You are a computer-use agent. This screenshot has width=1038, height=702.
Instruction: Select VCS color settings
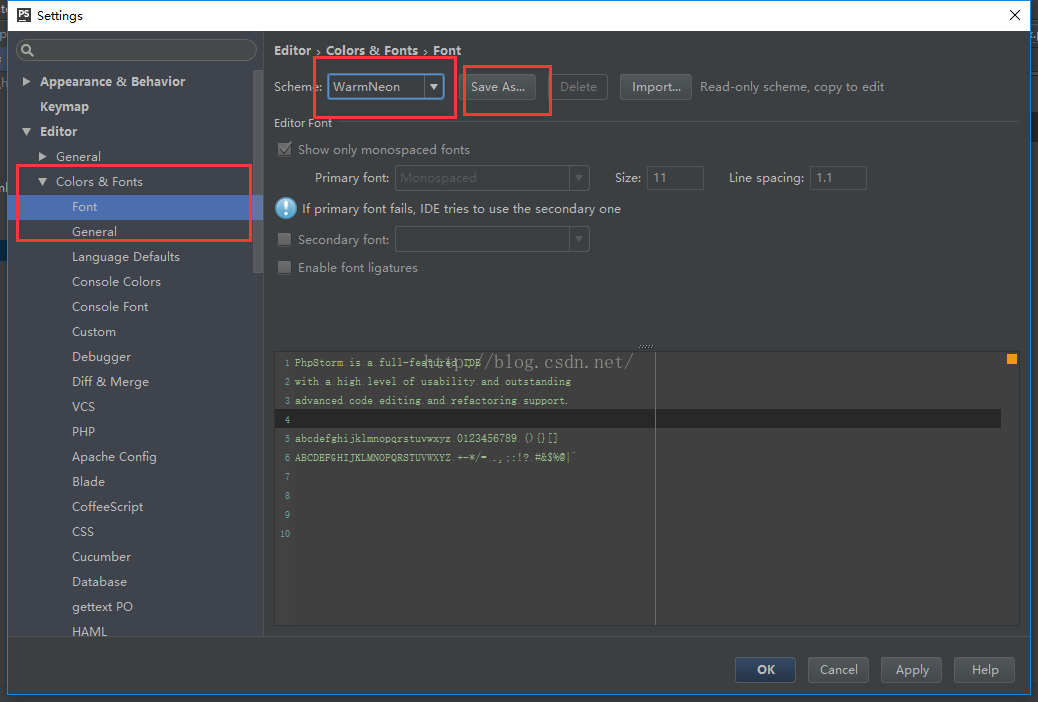tap(83, 407)
